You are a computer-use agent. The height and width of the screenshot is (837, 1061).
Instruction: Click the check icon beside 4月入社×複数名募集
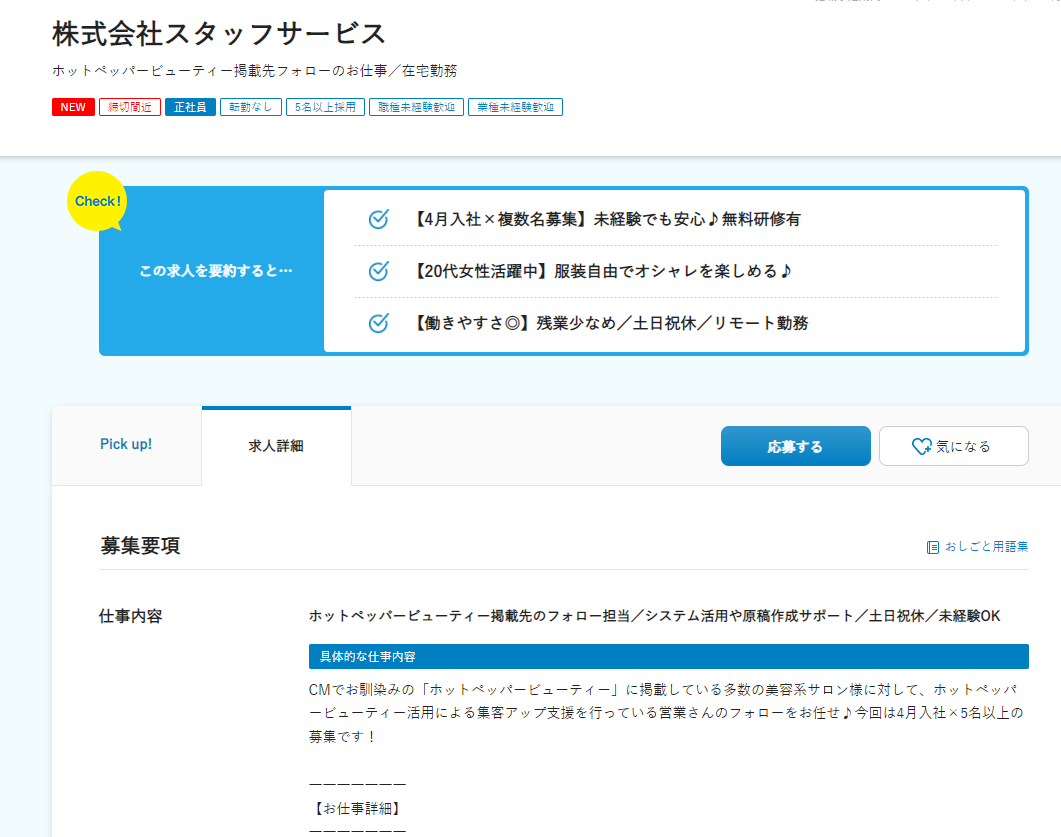[378, 219]
